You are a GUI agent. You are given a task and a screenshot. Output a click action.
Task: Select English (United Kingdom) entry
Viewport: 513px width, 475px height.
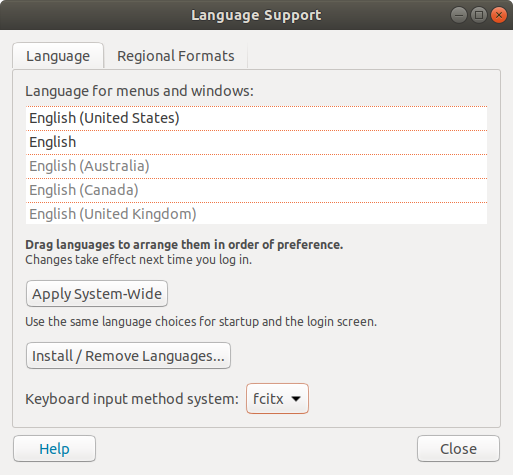tap(256, 214)
